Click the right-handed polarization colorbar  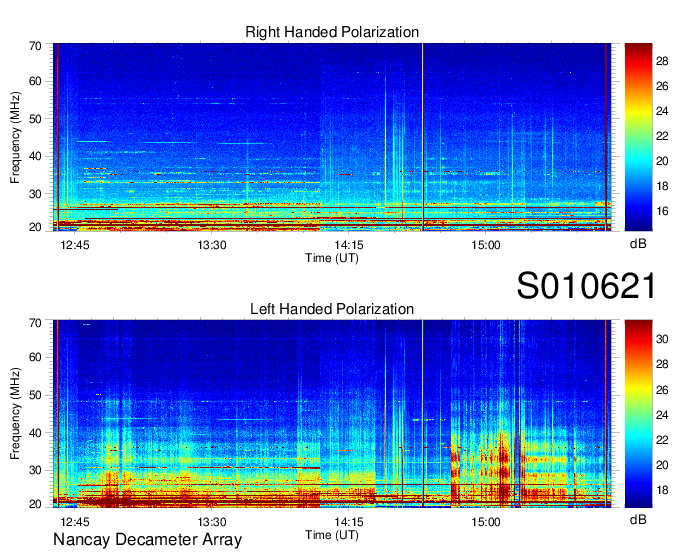click(638, 137)
